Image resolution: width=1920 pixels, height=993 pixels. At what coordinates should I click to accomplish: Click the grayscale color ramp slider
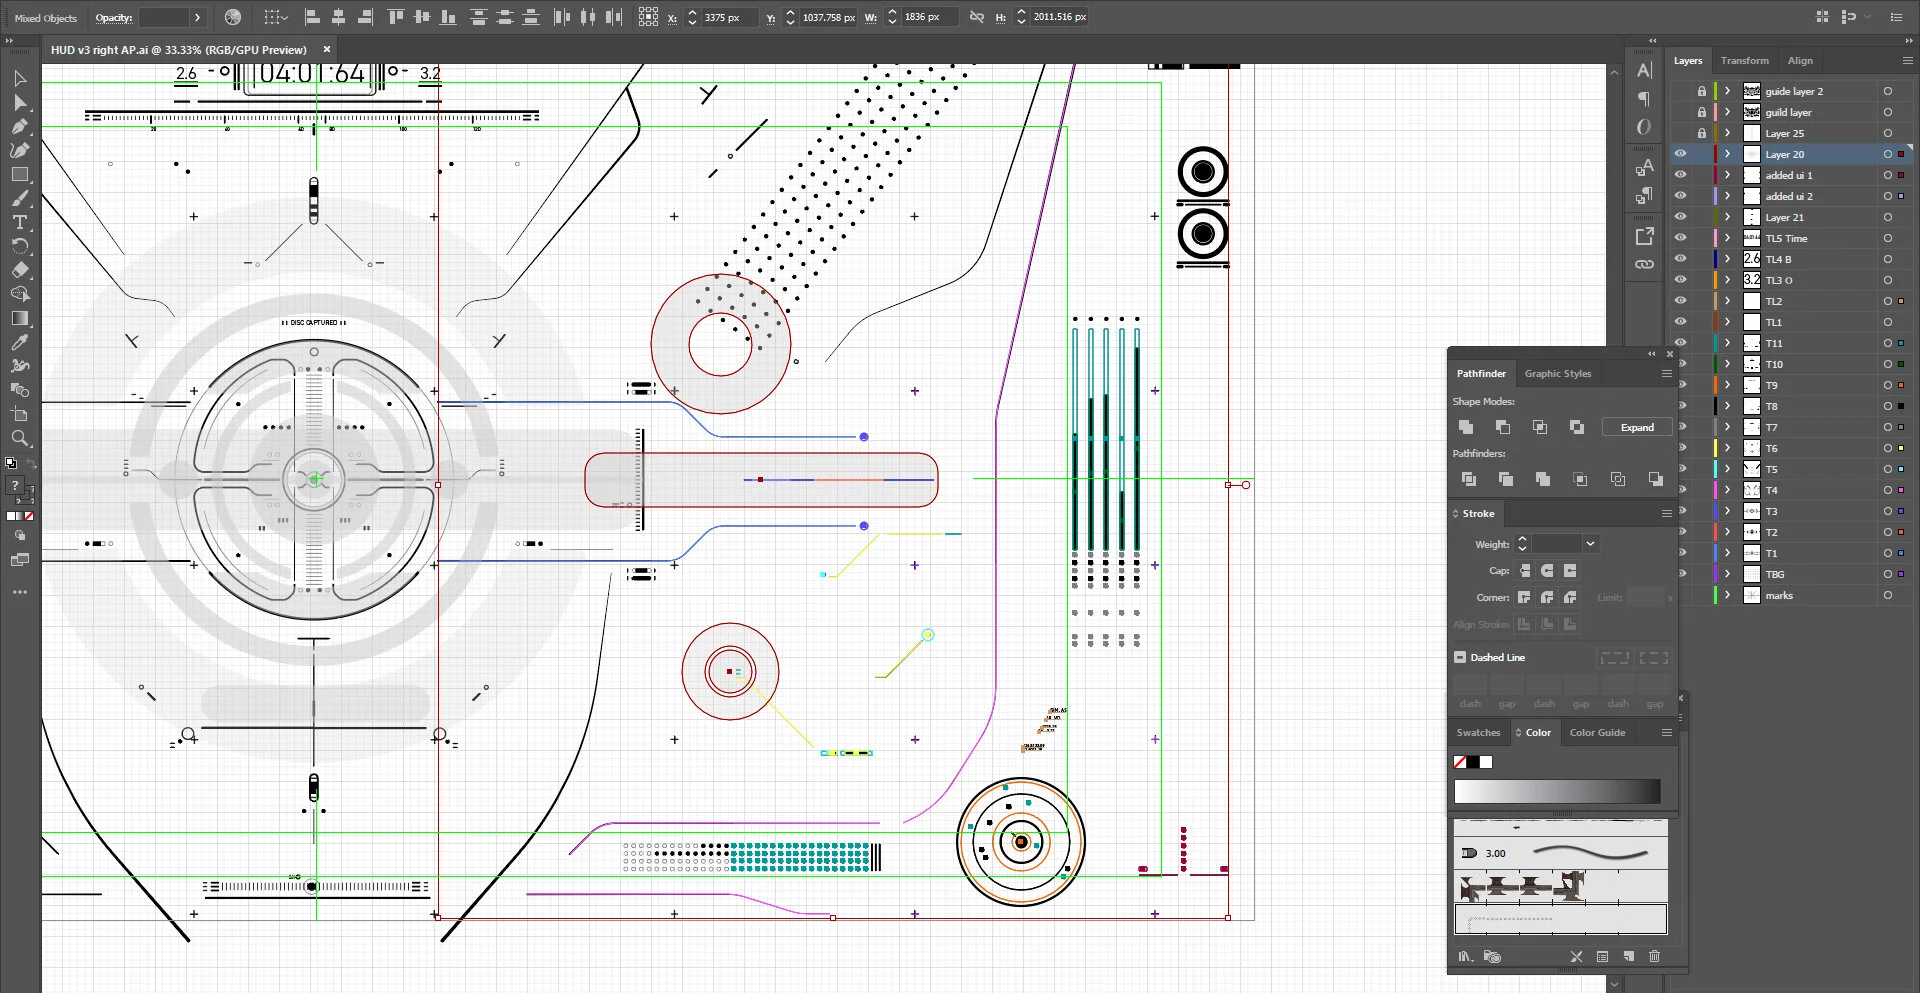click(1557, 792)
